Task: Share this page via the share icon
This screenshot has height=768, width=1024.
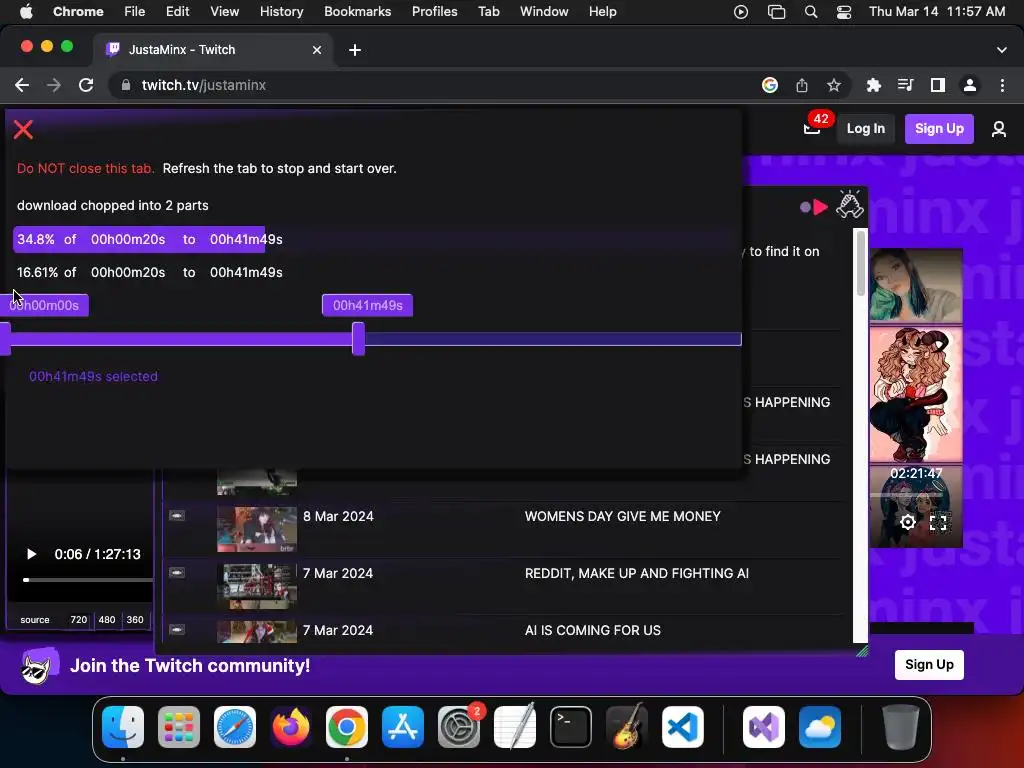Action: pyautogui.click(x=802, y=85)
